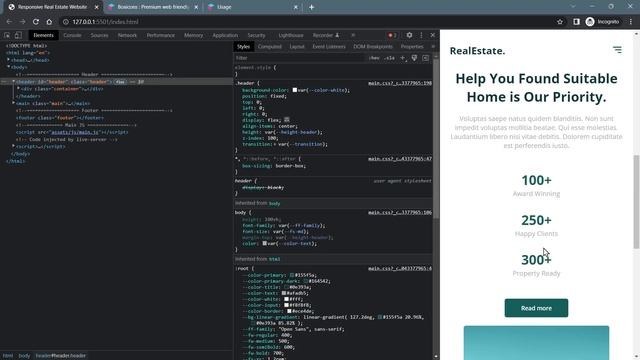The height and width of the screenshot is (360, 640).
Task: Open the Security panel
Action: pos(256,36)
